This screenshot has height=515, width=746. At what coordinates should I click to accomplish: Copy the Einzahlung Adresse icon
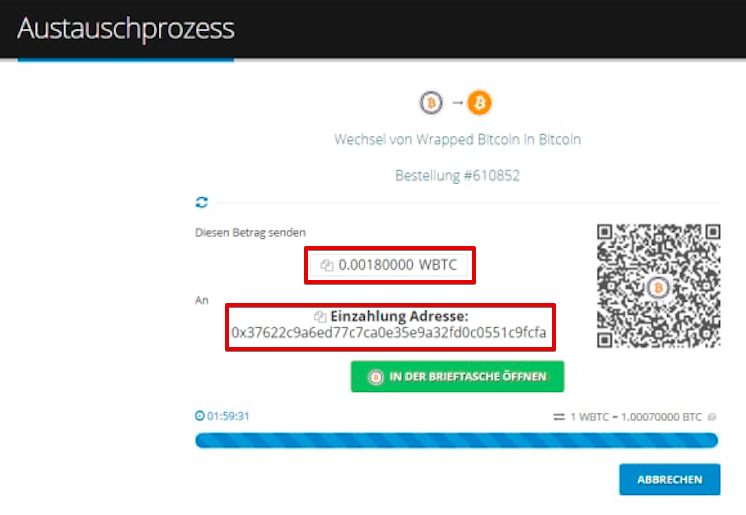(x=320, y=316)
